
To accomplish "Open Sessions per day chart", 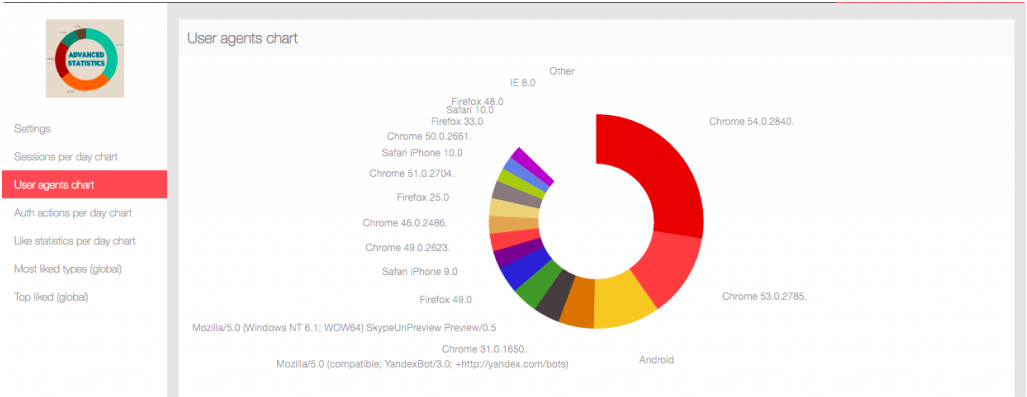I will coord(65,157).
